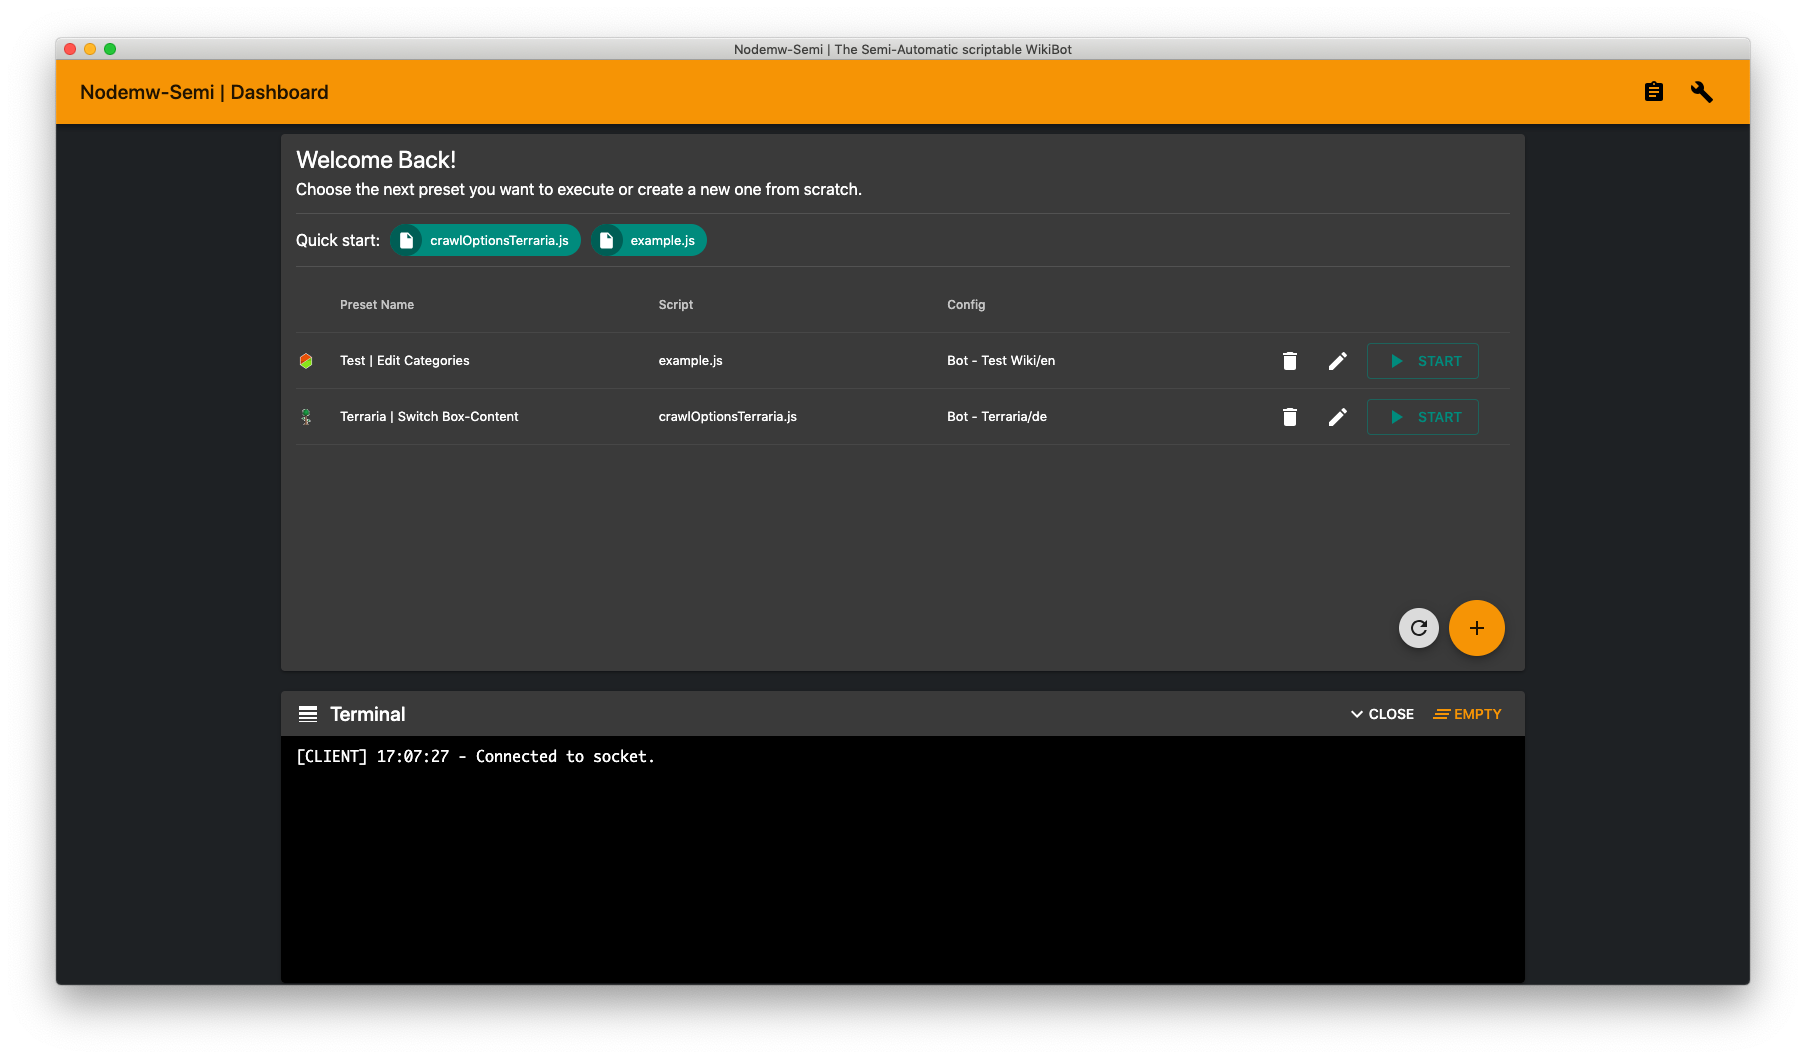The image size is (1806, 1059).
Task: Select the 'Test | Edit Categories' preset name
Action: coord(404,361)
